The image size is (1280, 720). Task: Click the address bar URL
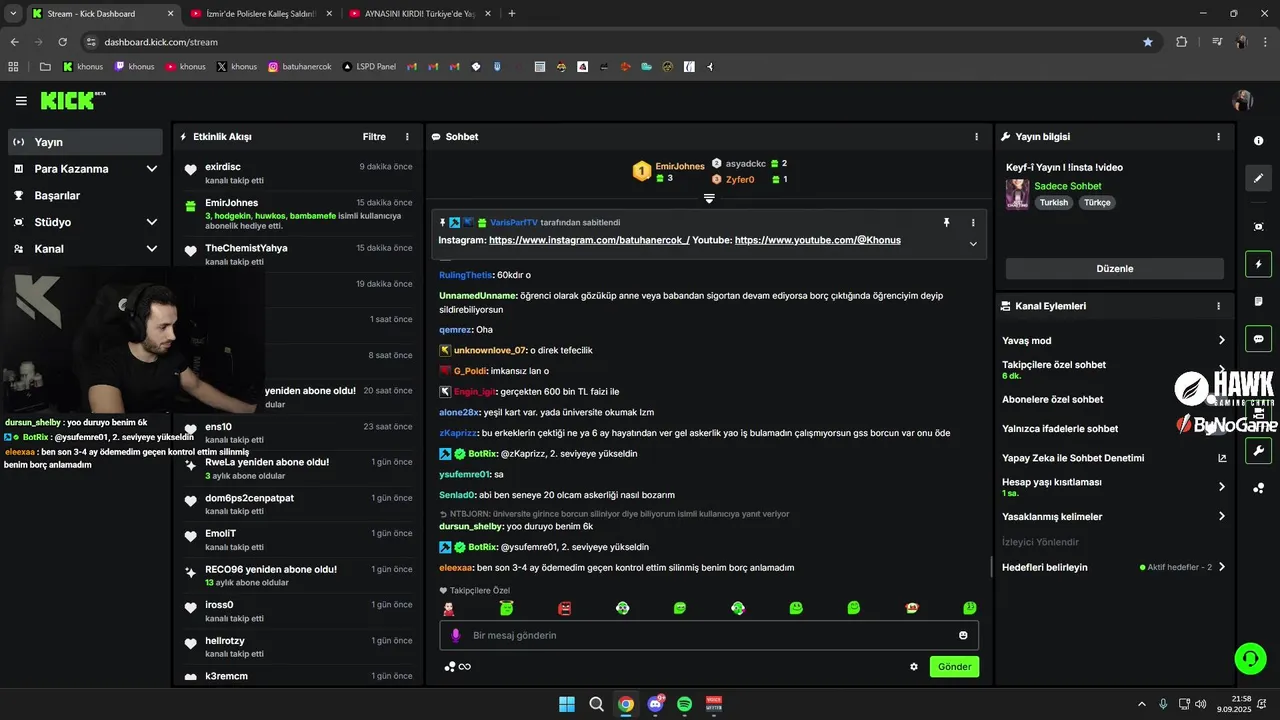tap(161, 42)
